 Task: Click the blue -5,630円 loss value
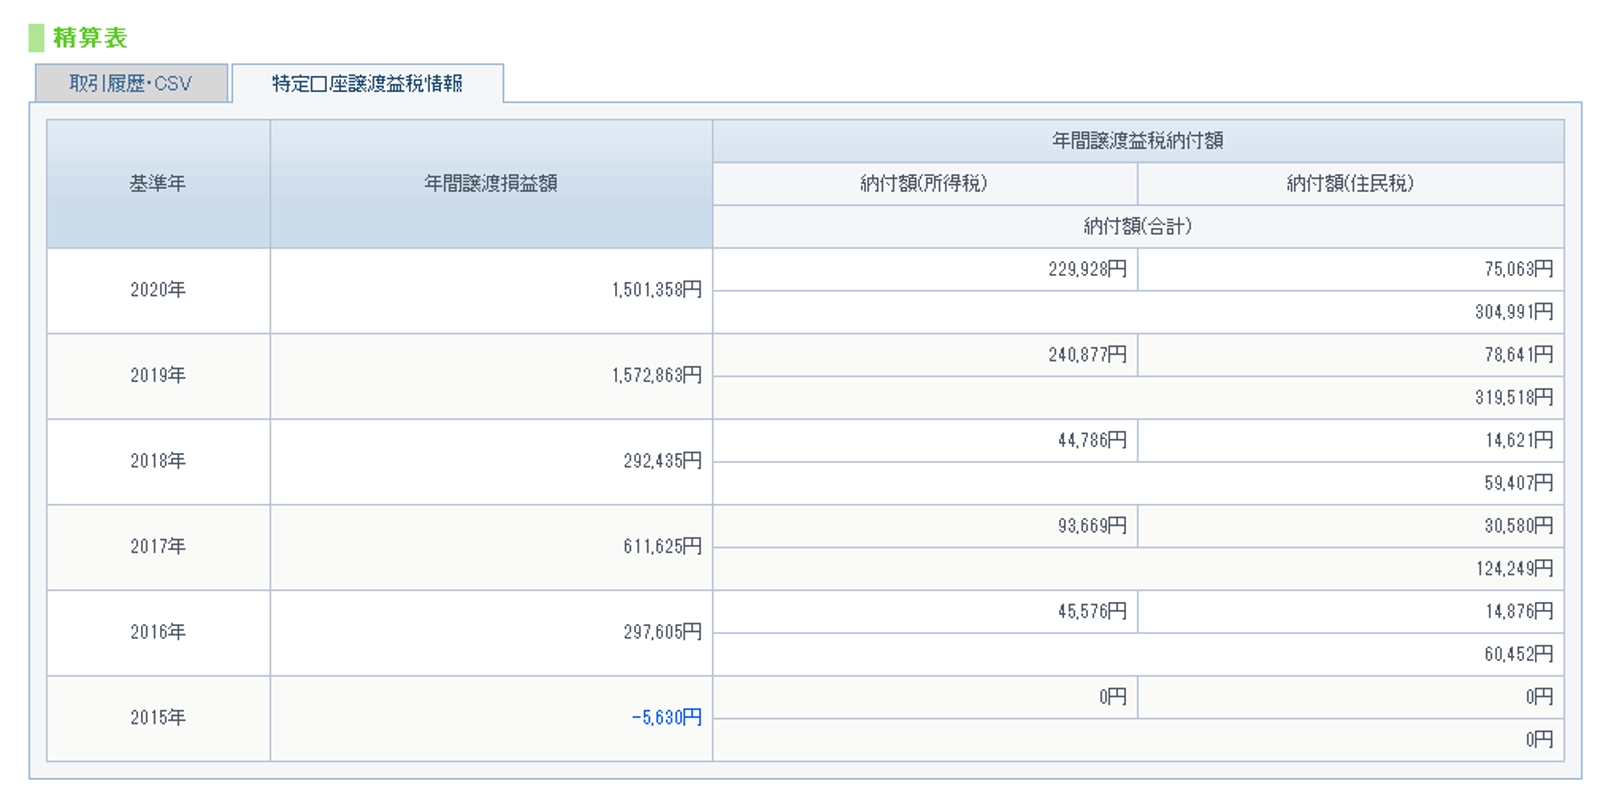[667, 718]
